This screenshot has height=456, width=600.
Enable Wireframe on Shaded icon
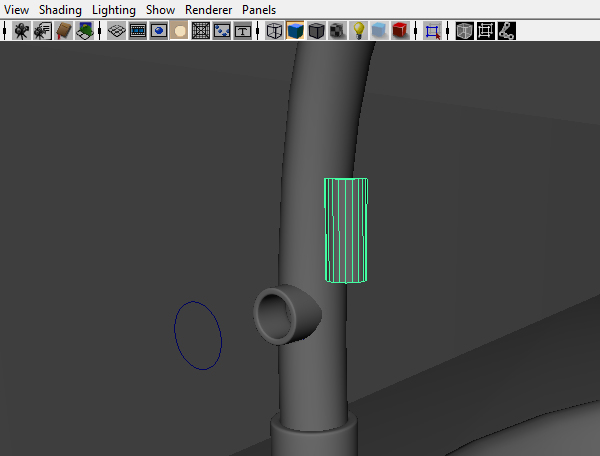(316, 31)
